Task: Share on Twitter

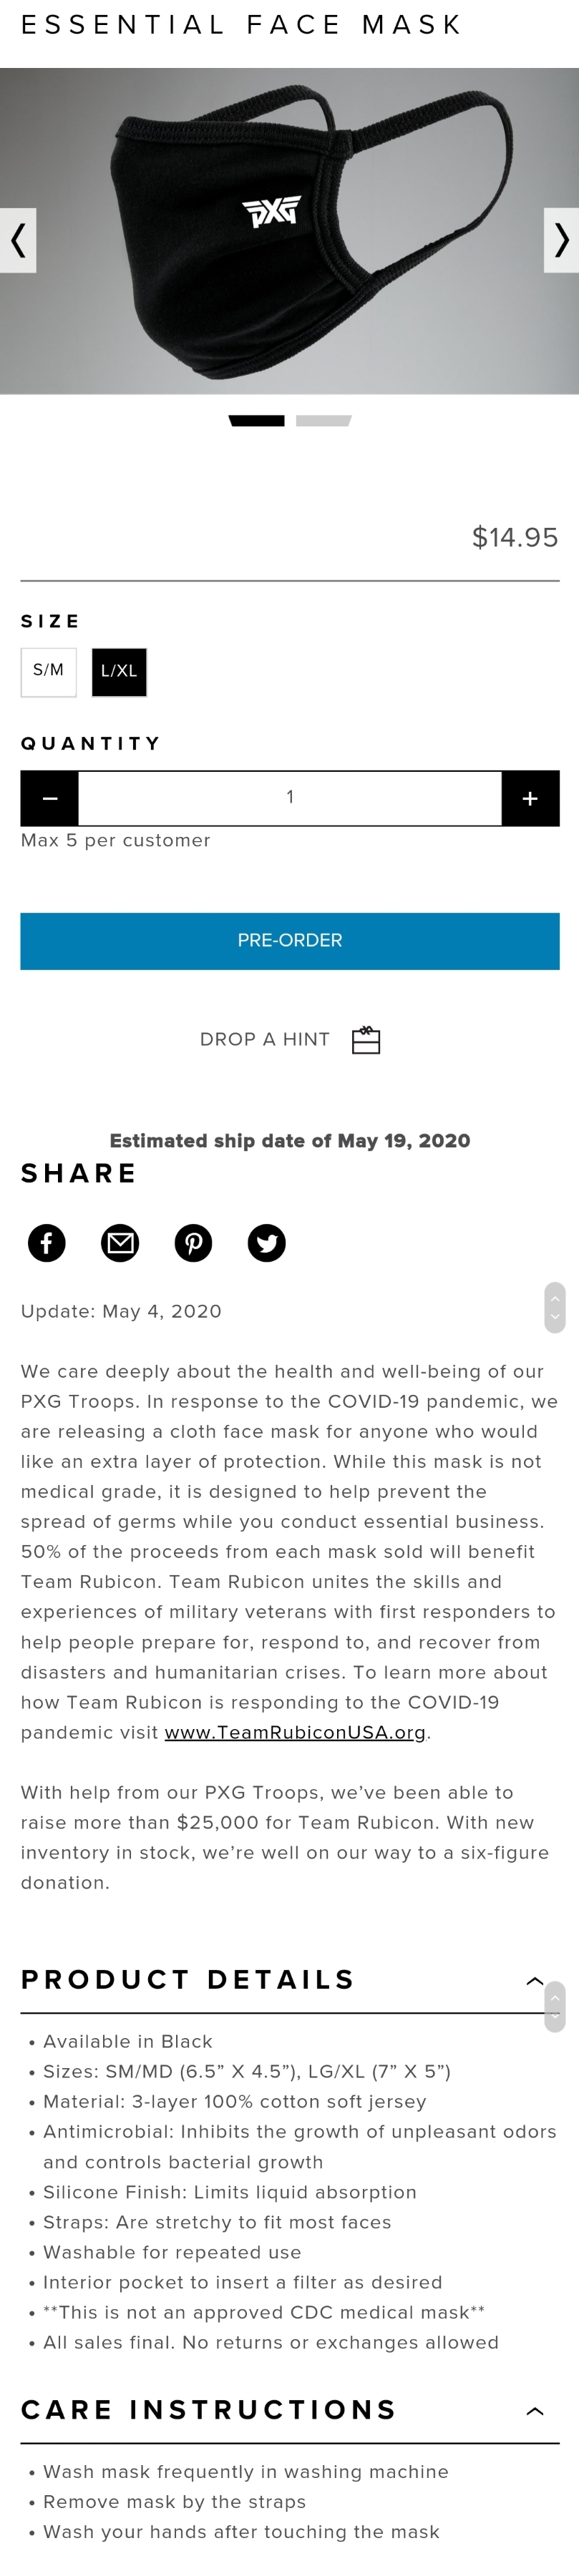Action: [266, 1243]
